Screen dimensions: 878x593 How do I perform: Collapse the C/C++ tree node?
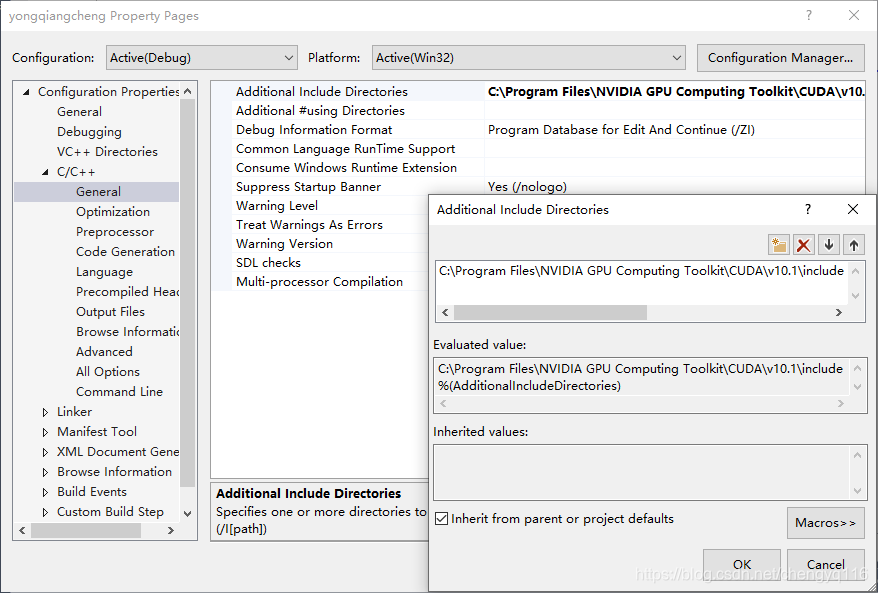point(45,172)
